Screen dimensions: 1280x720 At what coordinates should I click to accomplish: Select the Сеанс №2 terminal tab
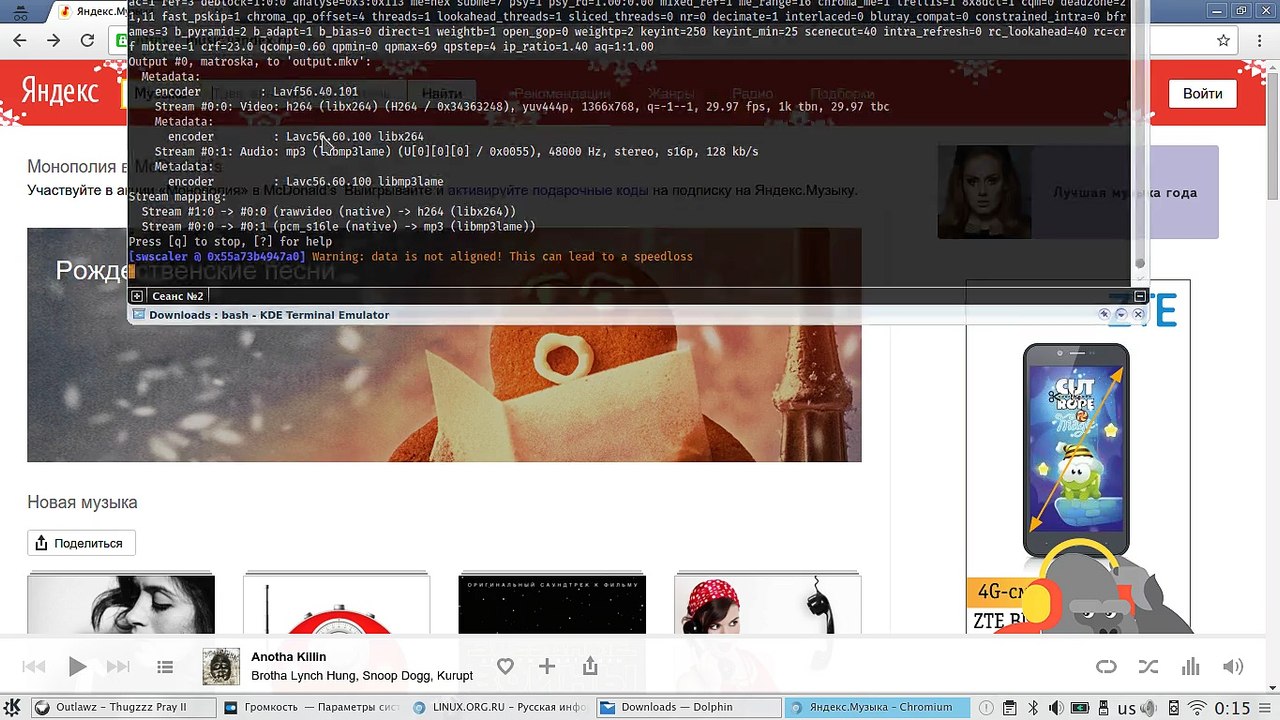click(177, 296)
